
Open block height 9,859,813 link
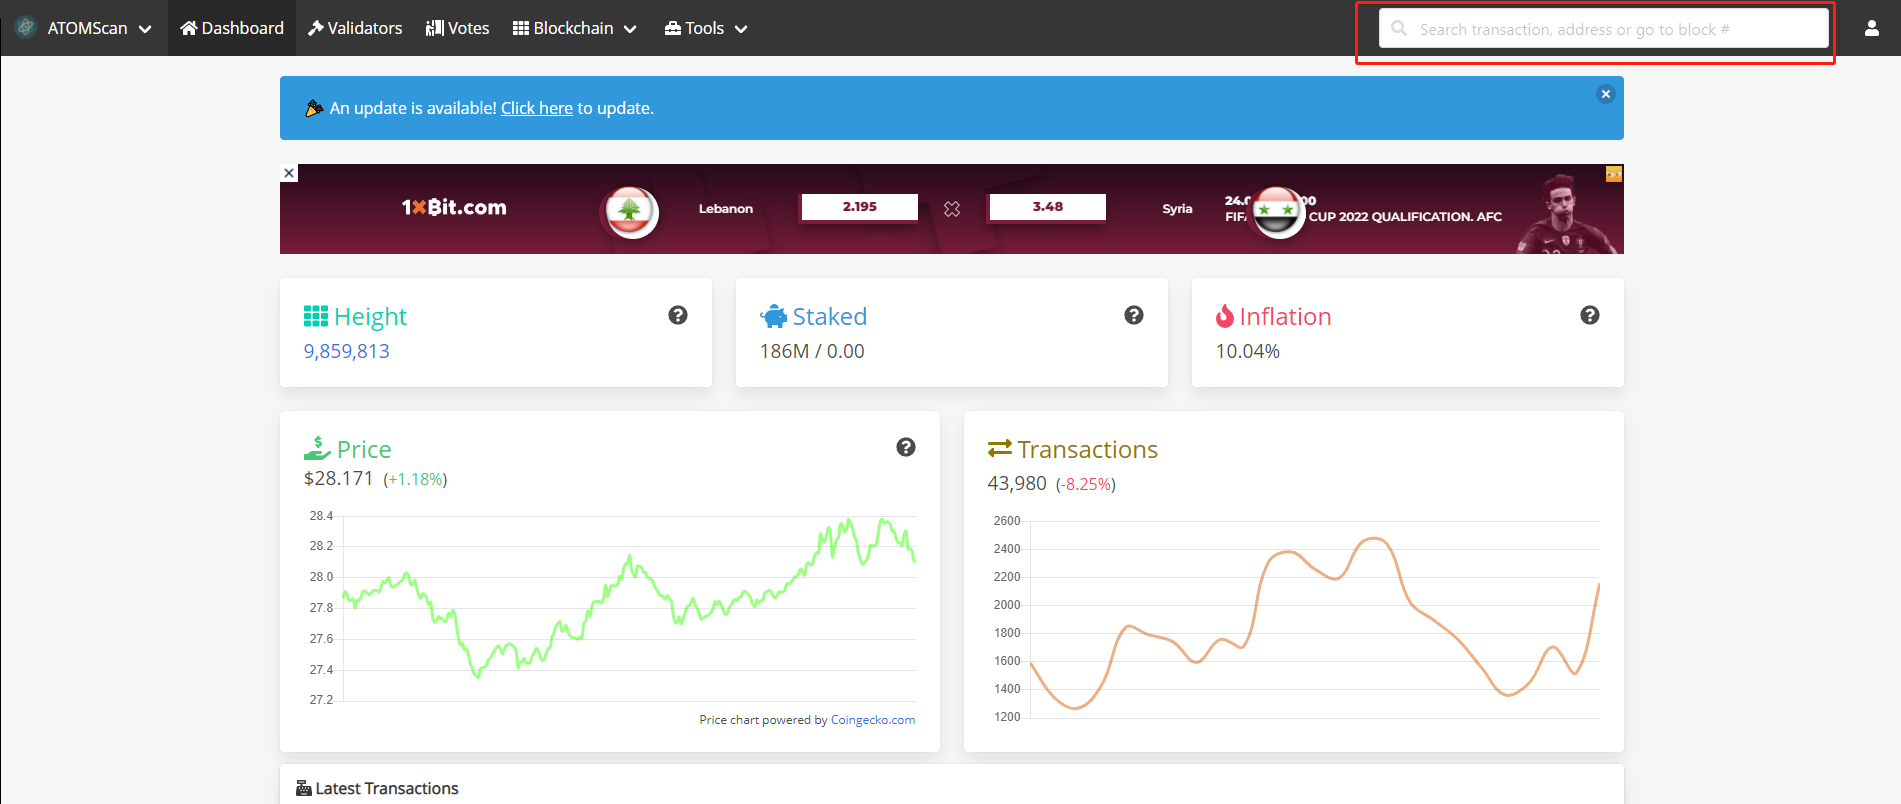[347, 351]
